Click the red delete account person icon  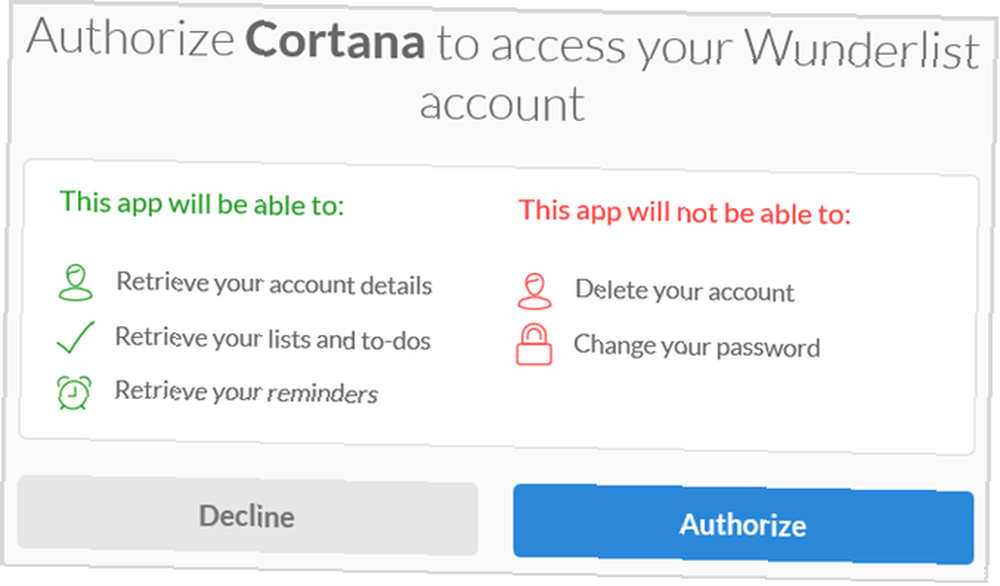pyautogui.click(x=534, y=291)
